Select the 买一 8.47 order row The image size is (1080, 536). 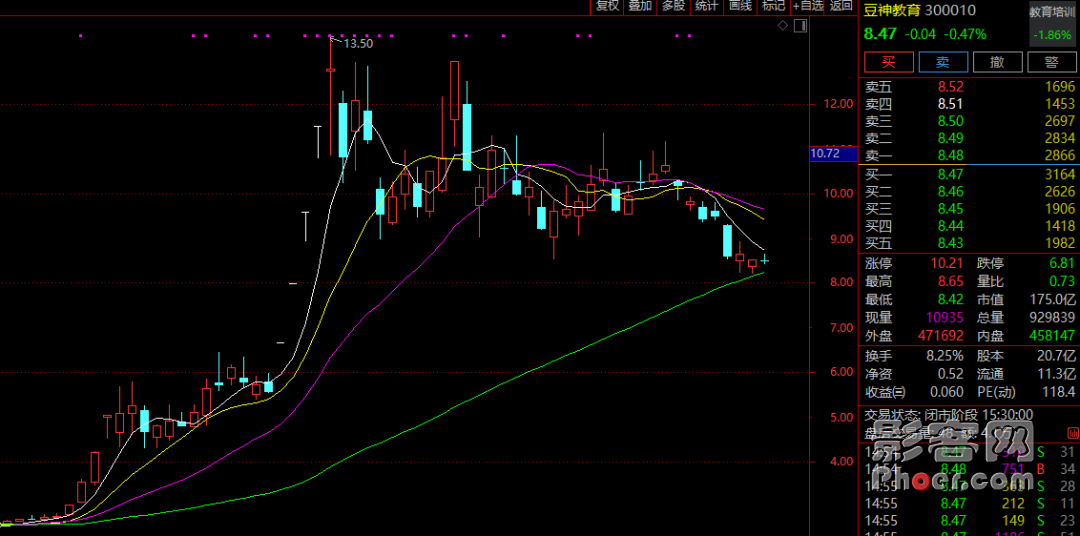coord(969,174)
